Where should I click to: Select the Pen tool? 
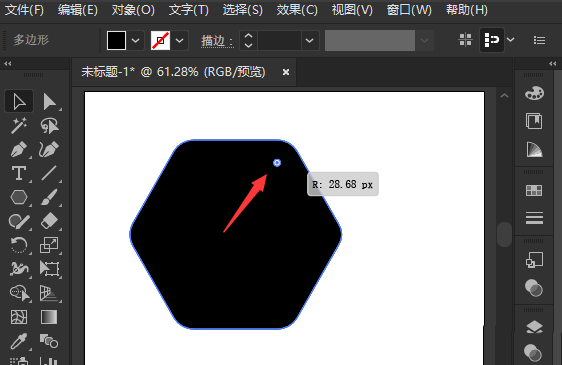pos(19,150)
